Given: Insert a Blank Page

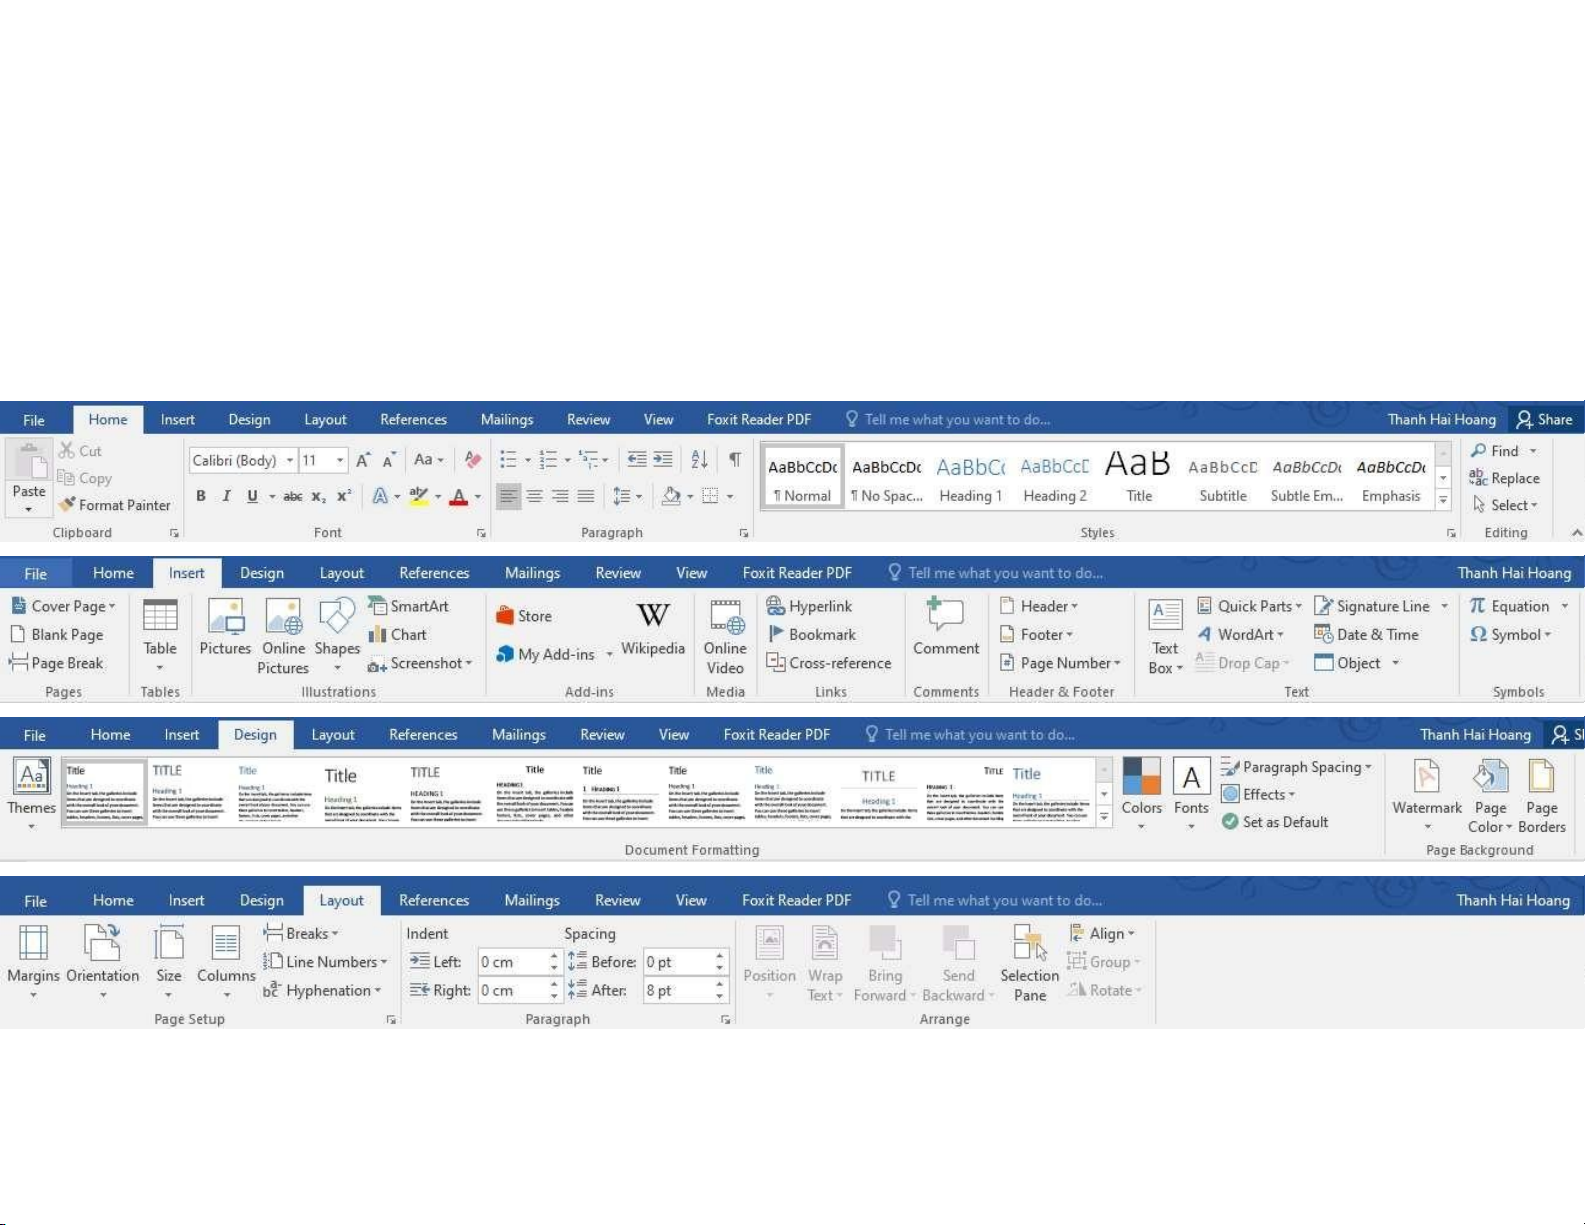Looking at the screenshot, I should [x=56, y=634].
